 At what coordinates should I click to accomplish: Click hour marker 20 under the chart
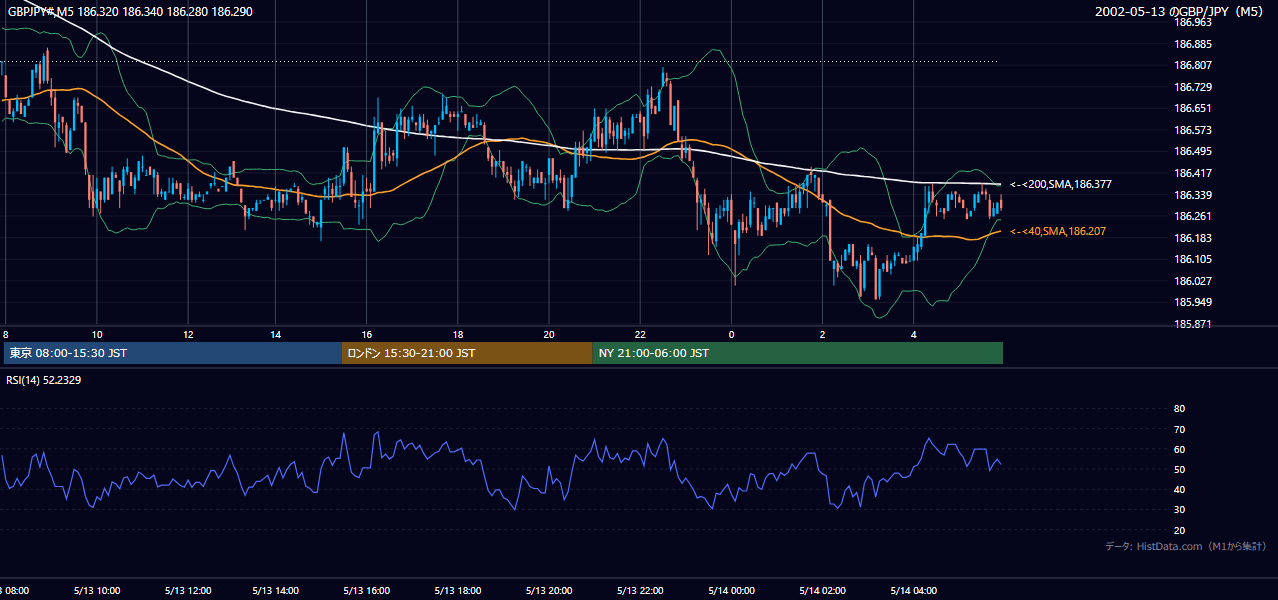pyautogui.click(x=549, y=334)
